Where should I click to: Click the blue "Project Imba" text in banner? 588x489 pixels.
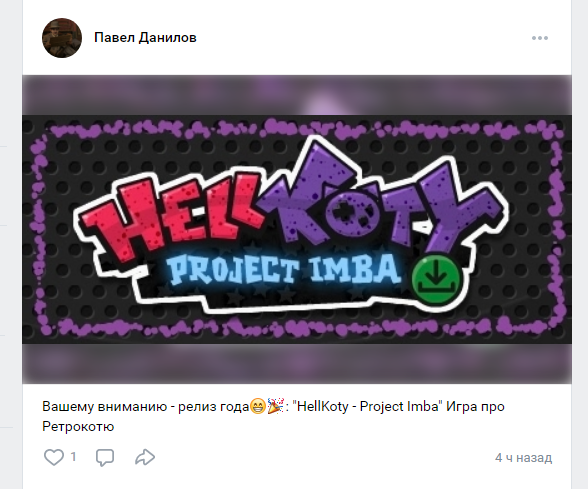(281, 269)
